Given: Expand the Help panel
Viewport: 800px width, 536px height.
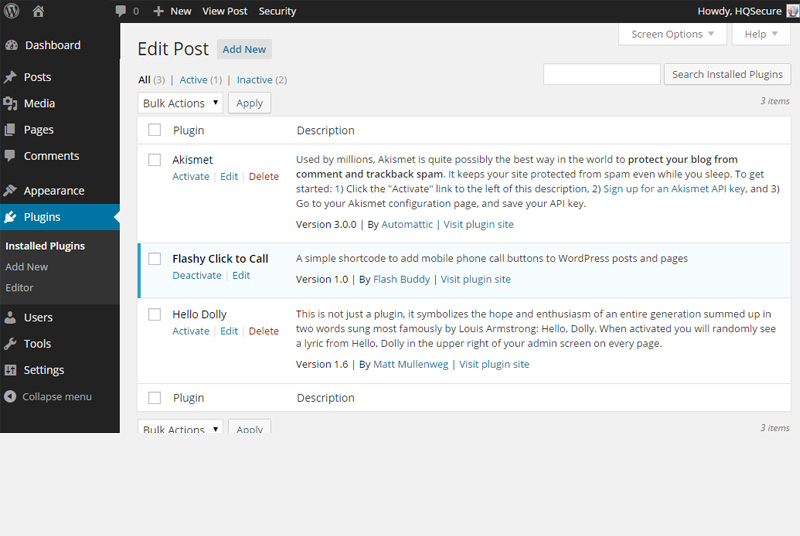Looking at the screenshot, I should (x=761, y=34).
